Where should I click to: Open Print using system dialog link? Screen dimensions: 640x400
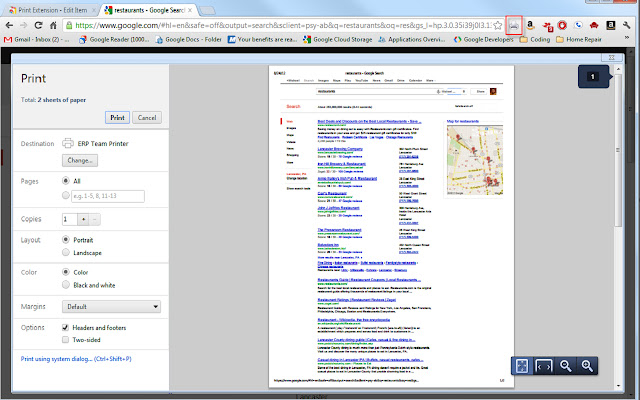pos(76,359)
